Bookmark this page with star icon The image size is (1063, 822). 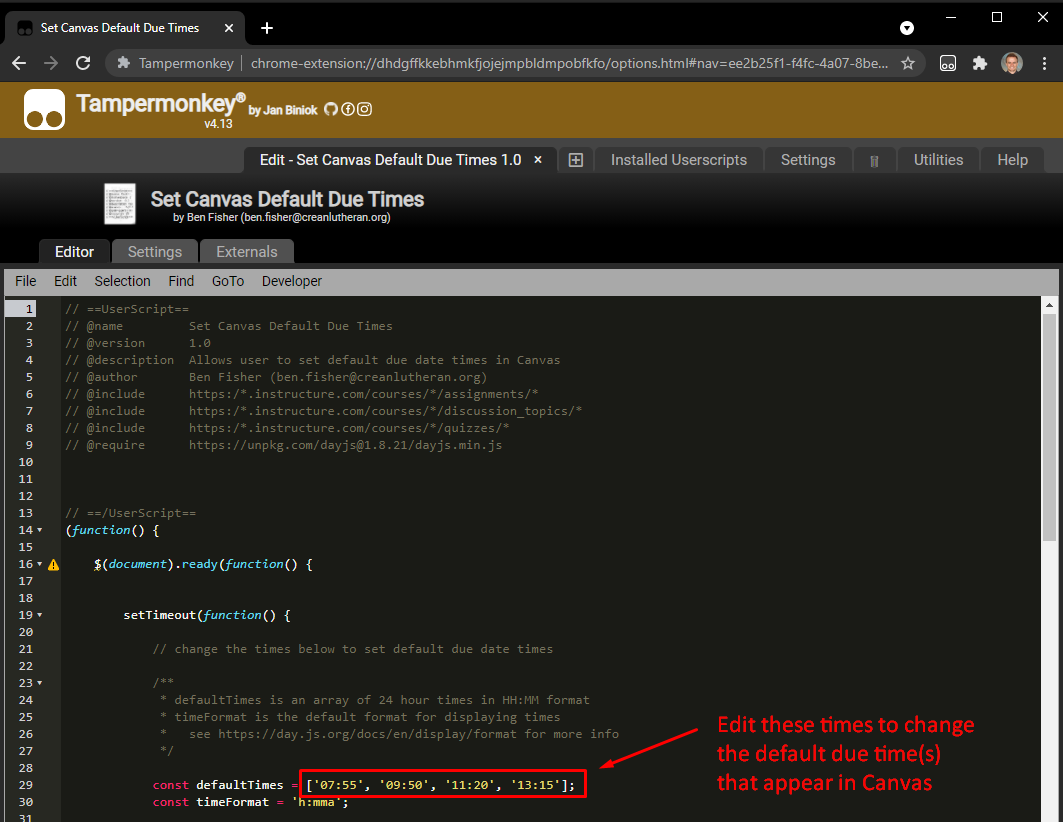[908, 63]
